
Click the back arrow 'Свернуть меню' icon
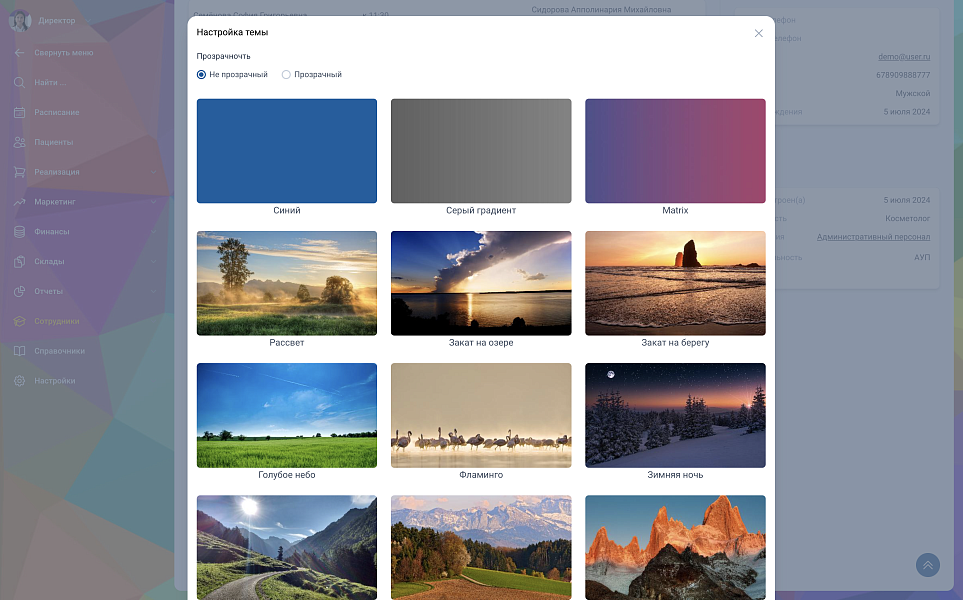19,52
